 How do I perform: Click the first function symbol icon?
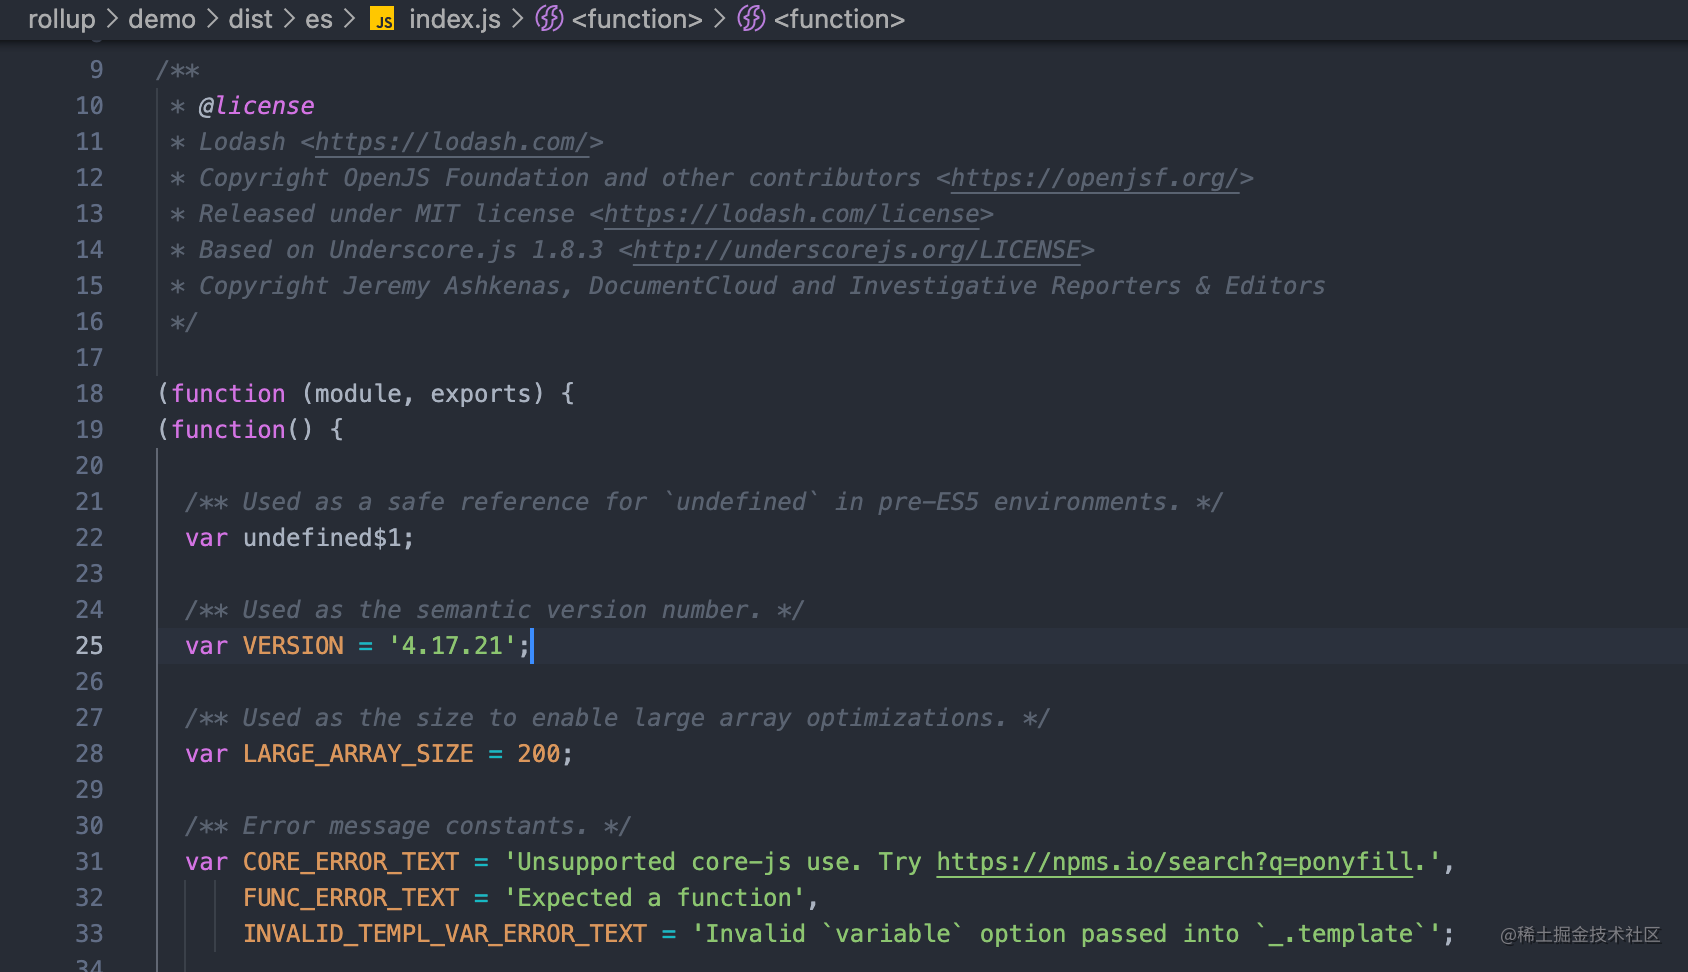549,19
